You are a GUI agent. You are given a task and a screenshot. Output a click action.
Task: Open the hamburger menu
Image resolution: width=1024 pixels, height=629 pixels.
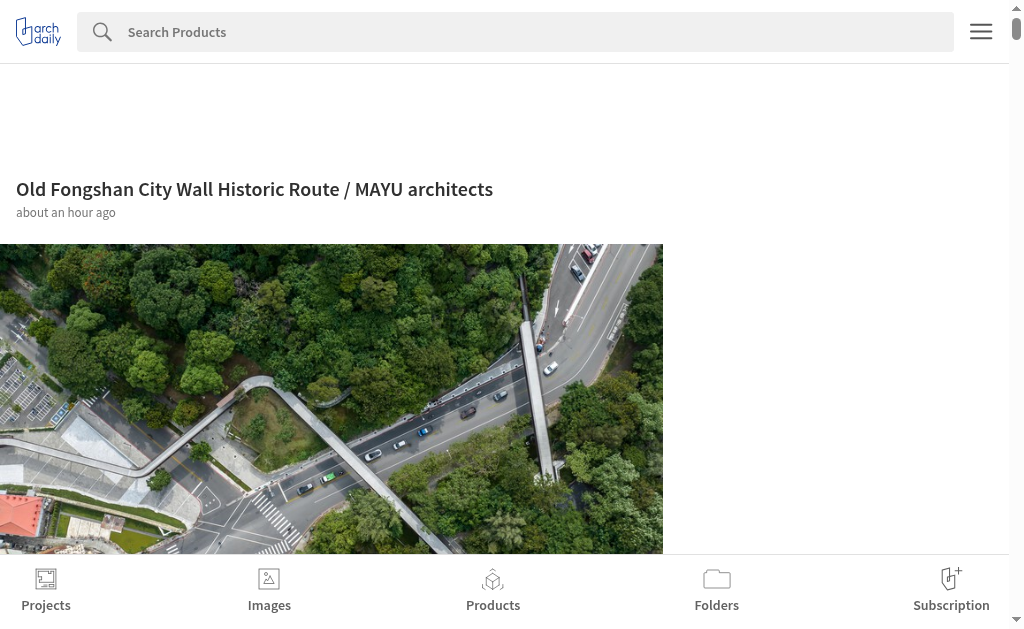tap(980, 31)
